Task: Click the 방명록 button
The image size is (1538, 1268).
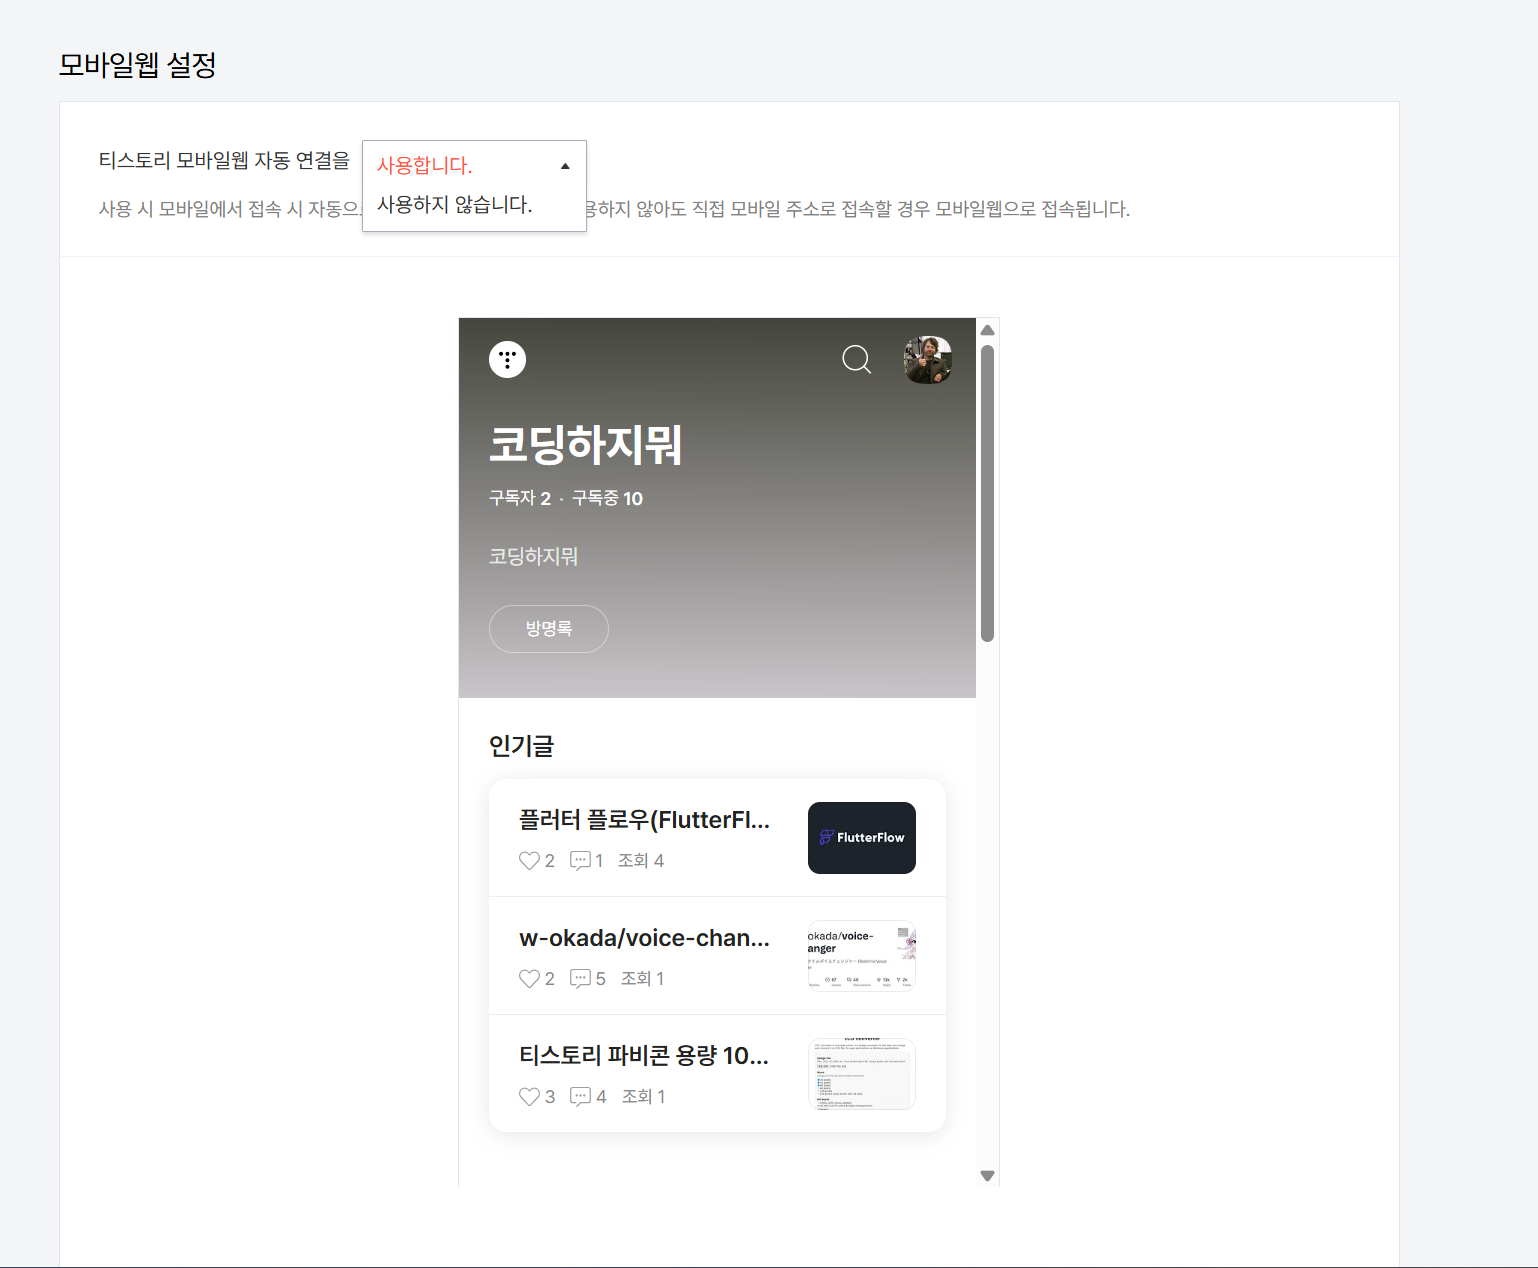Action: [549, 629]
